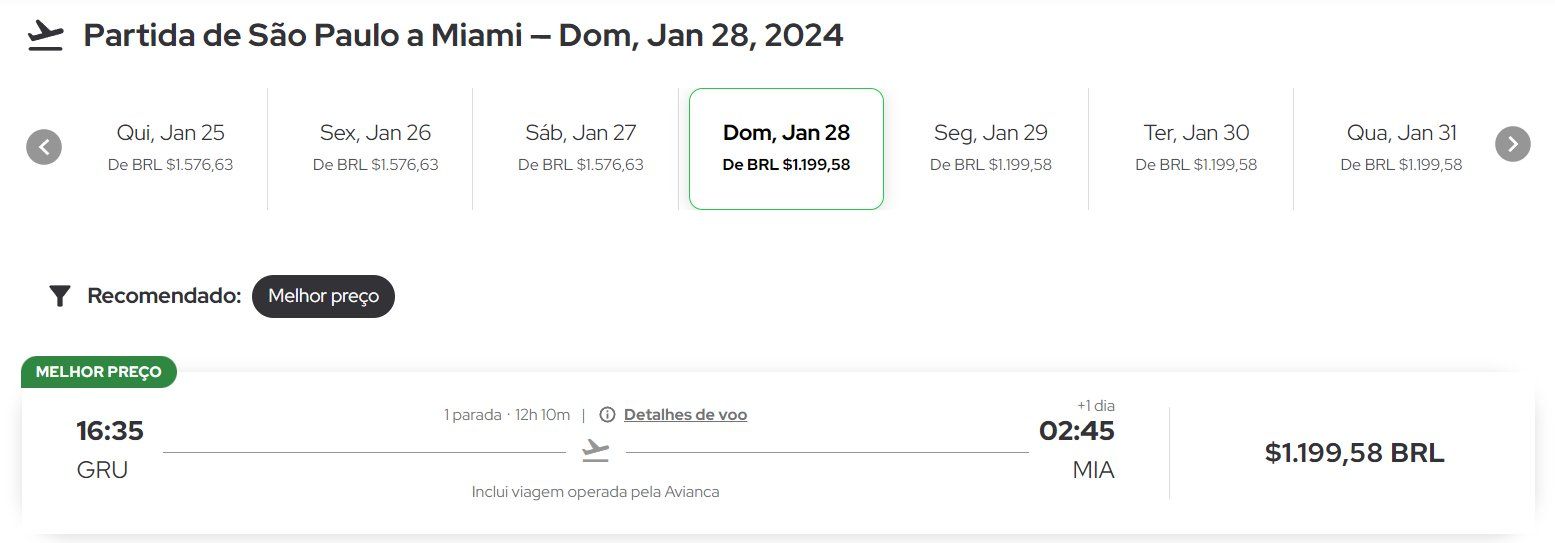The height and width of the screenshot is (543, 1555).
Task: Select the Qui, Jan 25 date tab
Action: pyautogui.click(x=170, y=148)
